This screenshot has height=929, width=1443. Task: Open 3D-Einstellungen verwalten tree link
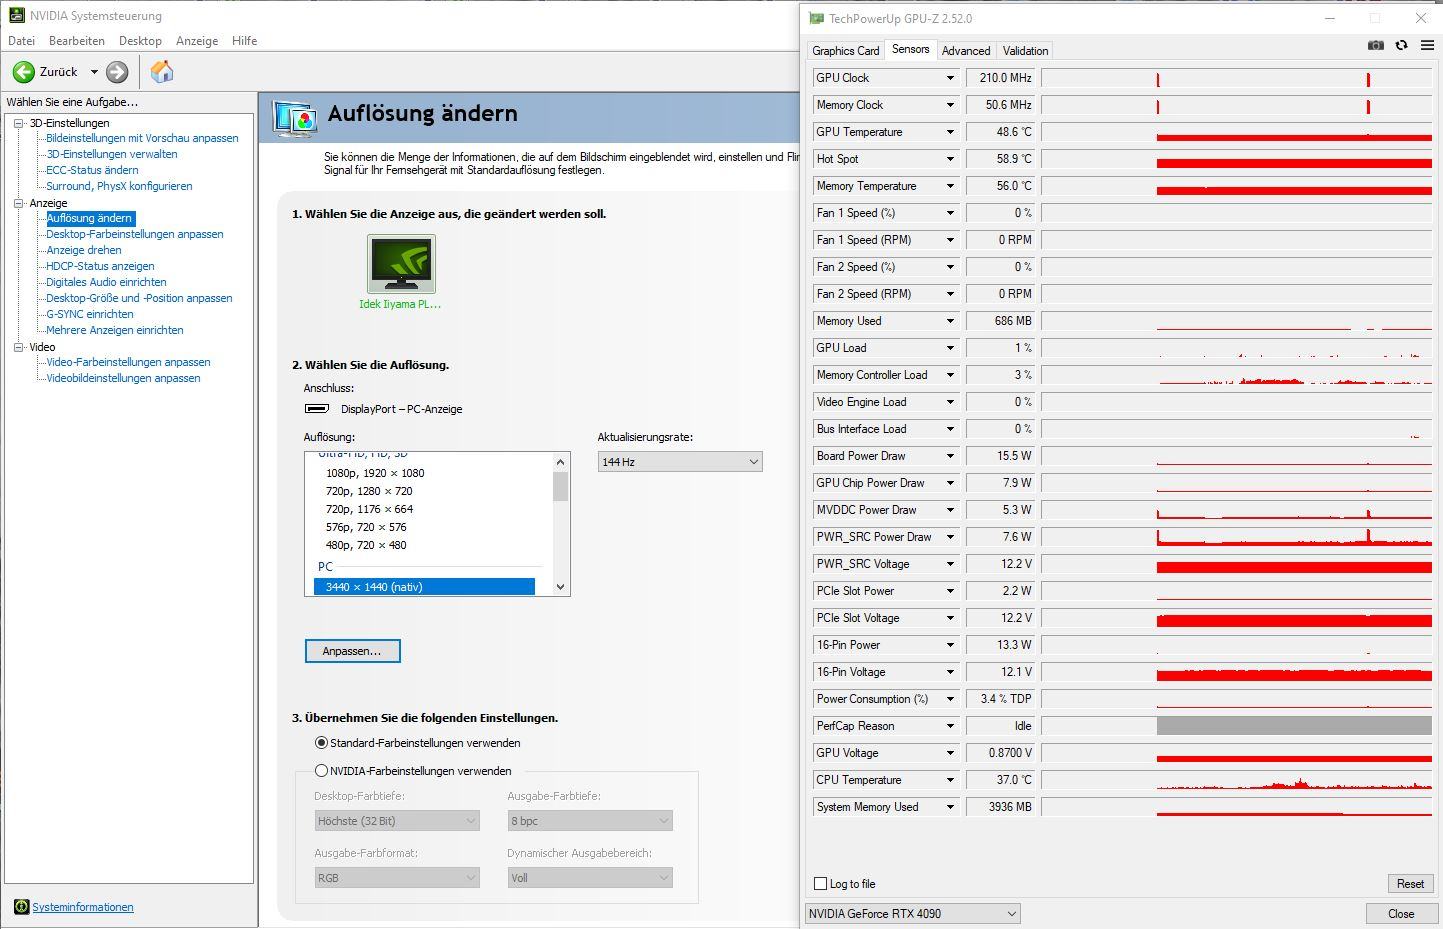point(112,154)
